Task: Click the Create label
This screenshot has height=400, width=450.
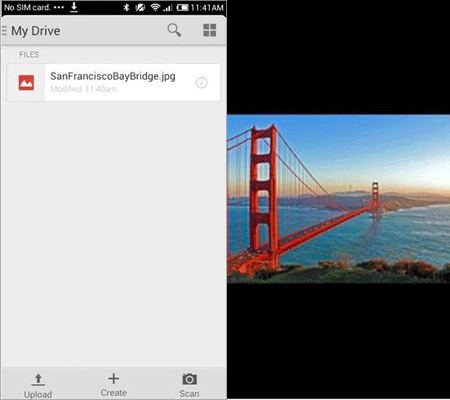Action: (114, 393)
